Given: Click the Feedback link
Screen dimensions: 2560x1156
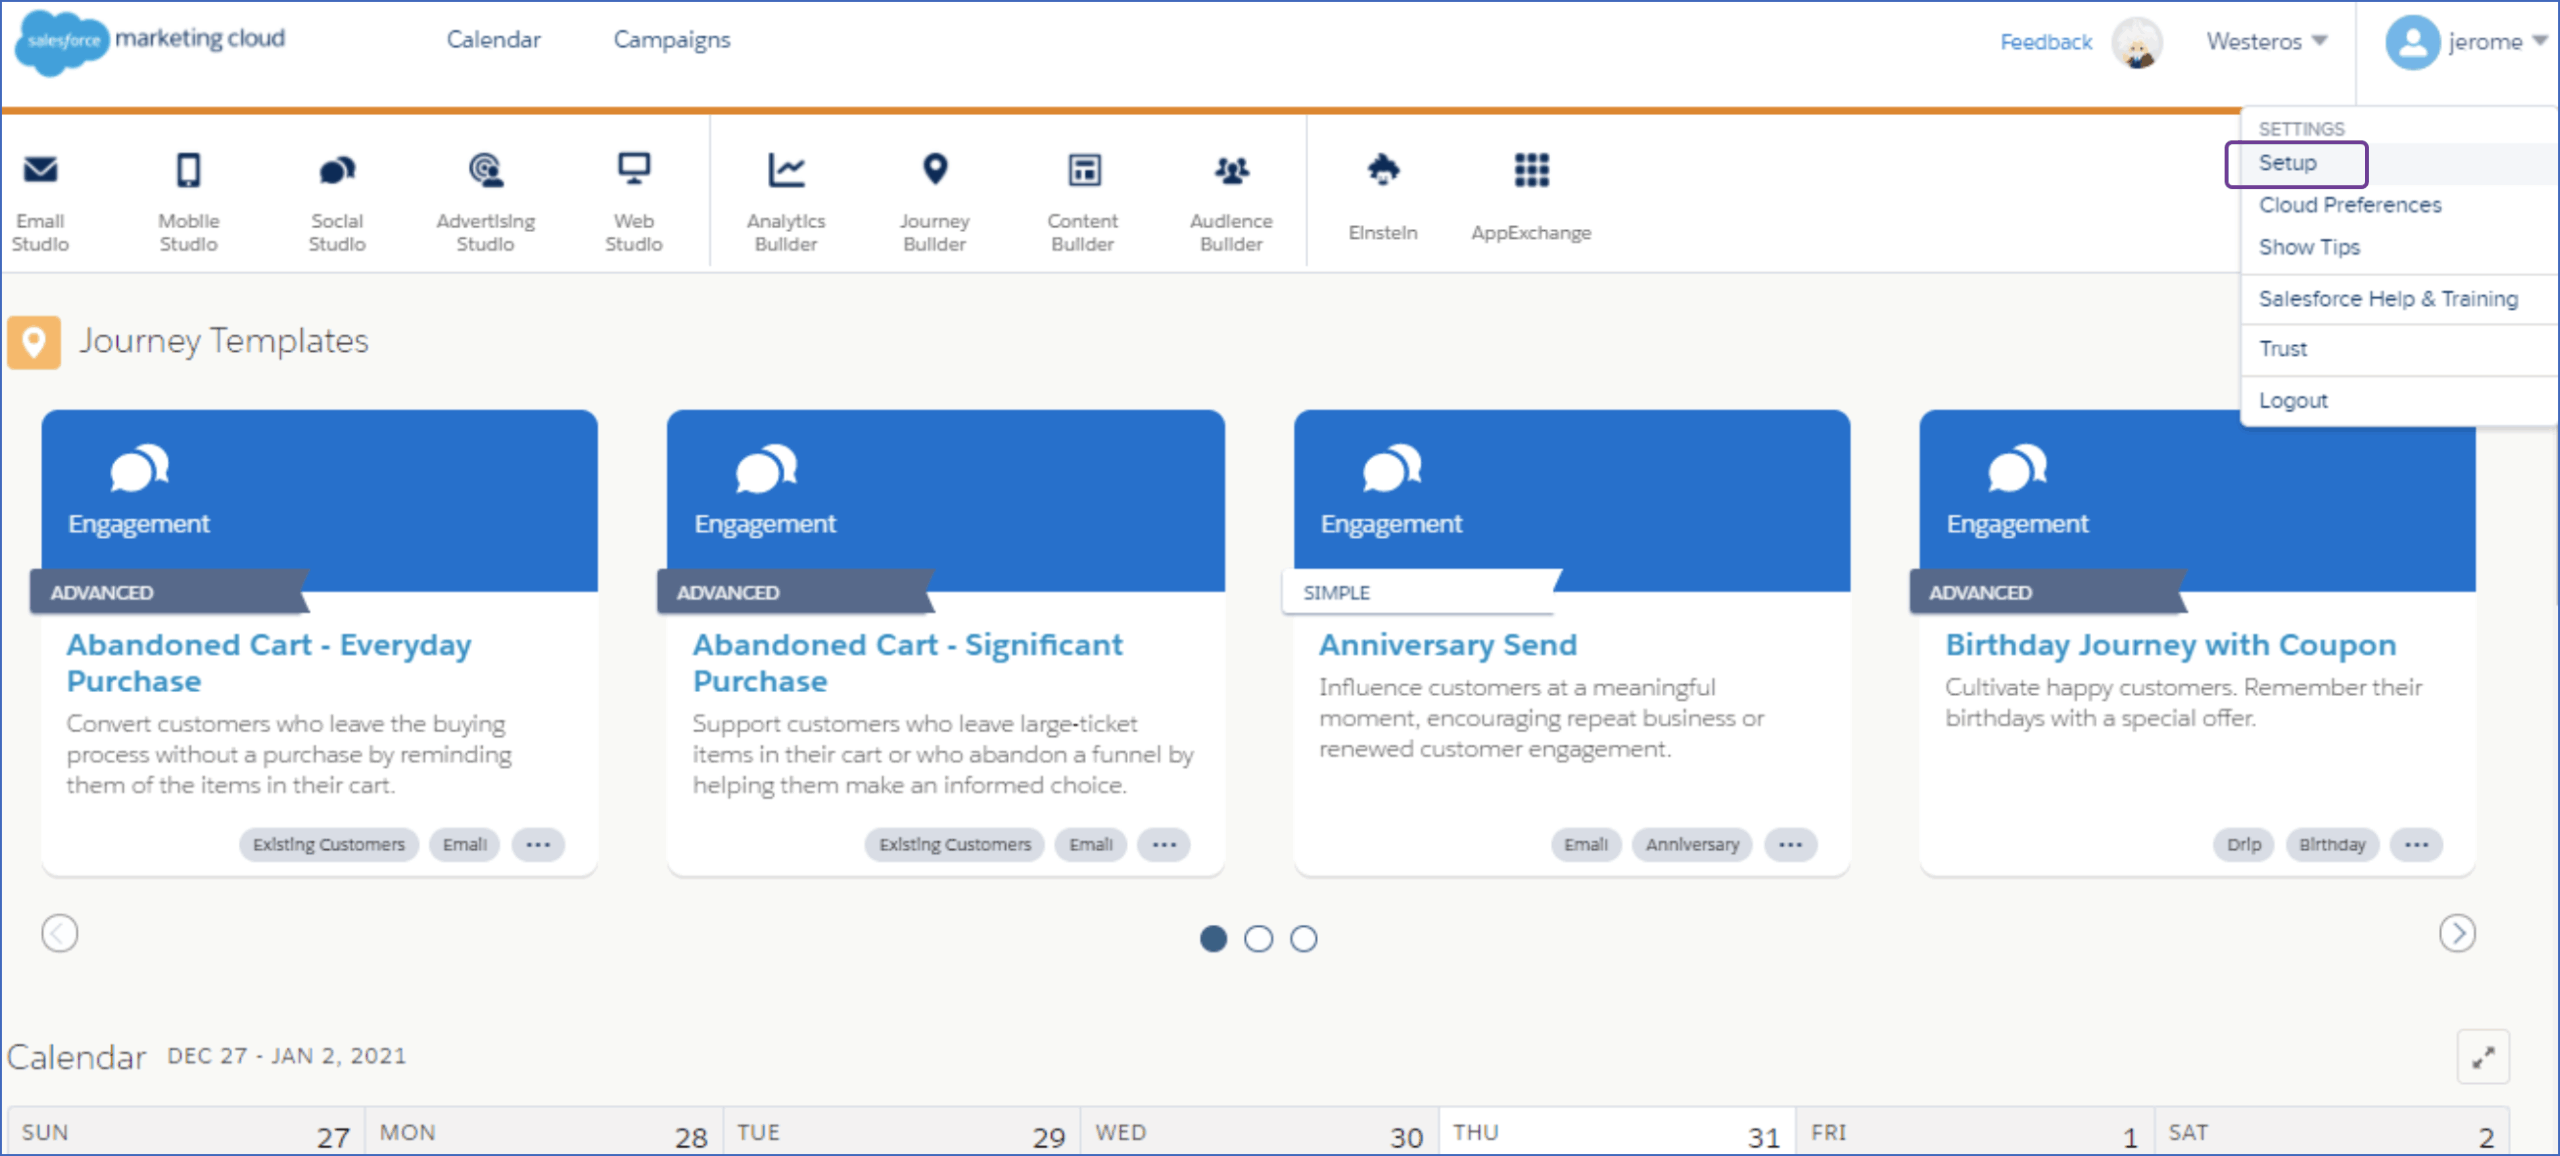Looking at the screenshot, I should tap(2046, 42).
